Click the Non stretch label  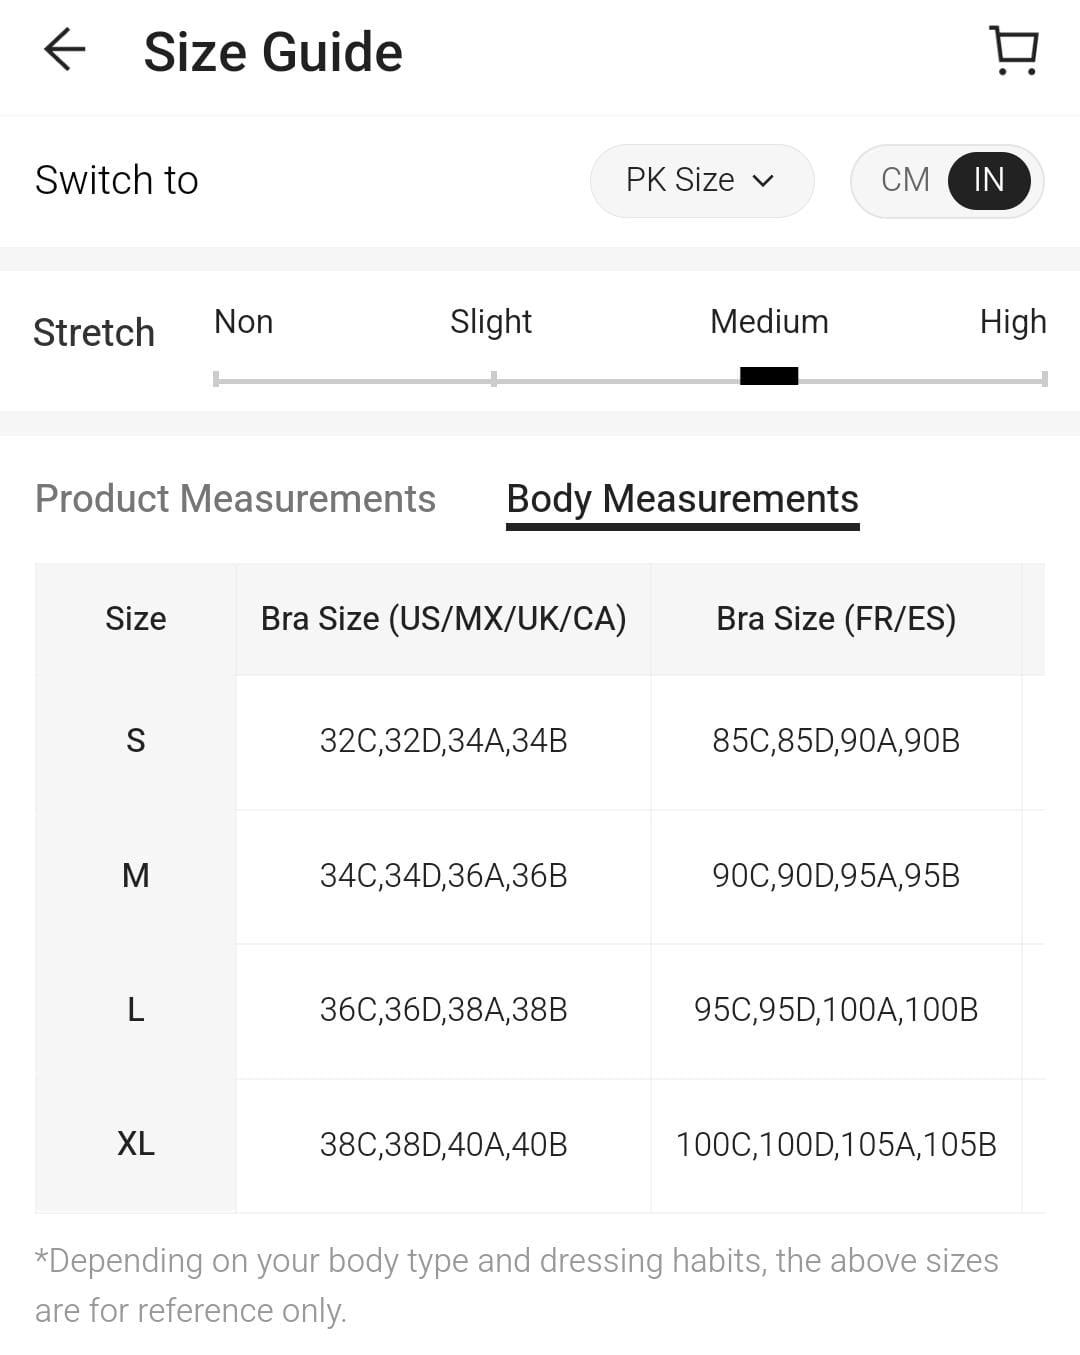[x=243, y=322]
